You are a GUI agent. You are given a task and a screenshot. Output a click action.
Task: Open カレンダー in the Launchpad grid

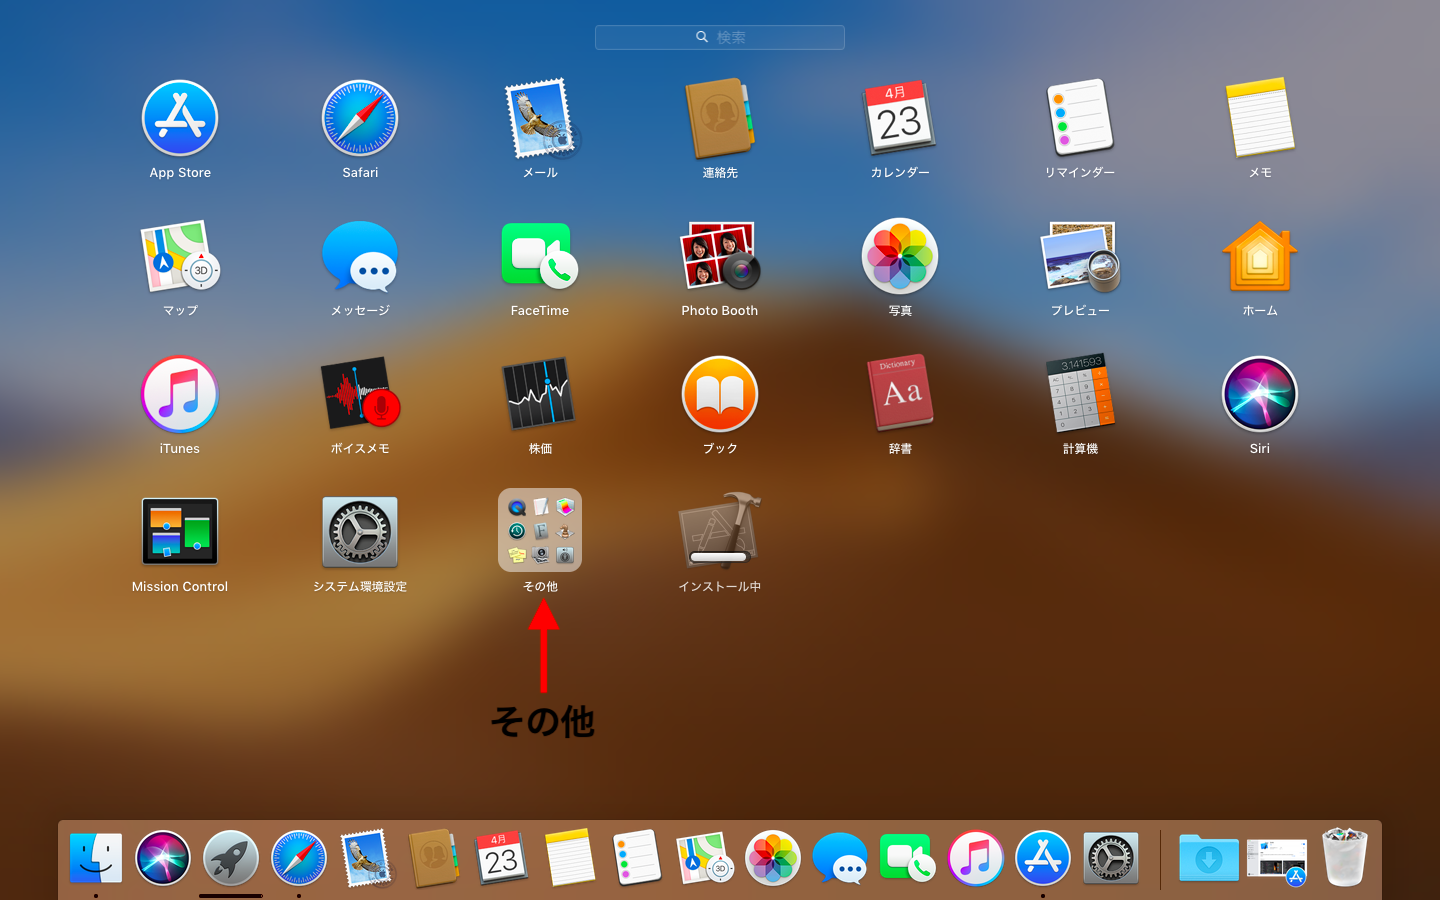pyautogui.click(x=900, y=118)
